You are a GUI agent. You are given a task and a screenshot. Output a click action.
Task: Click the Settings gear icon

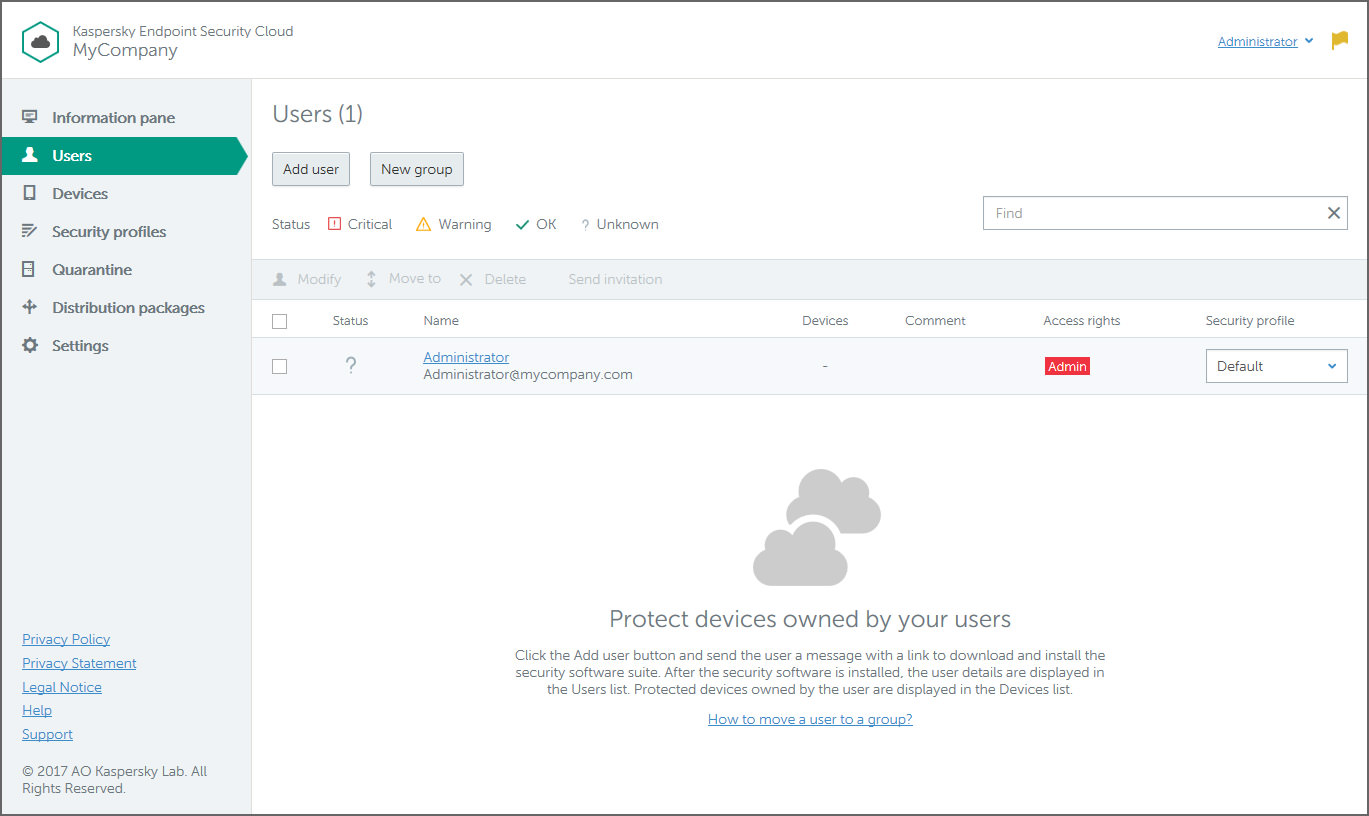click(30, 345)
